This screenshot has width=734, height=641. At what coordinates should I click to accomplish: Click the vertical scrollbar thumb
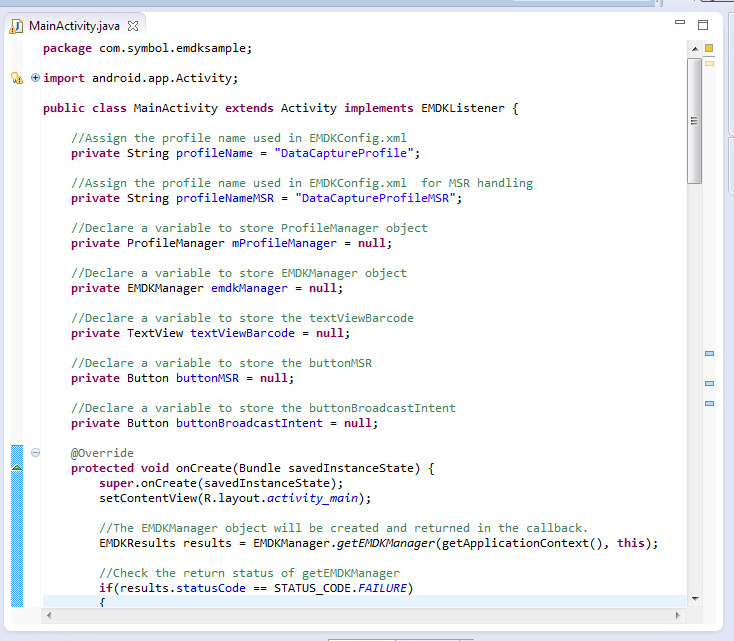pyautogui.click(x=694, y=120)
